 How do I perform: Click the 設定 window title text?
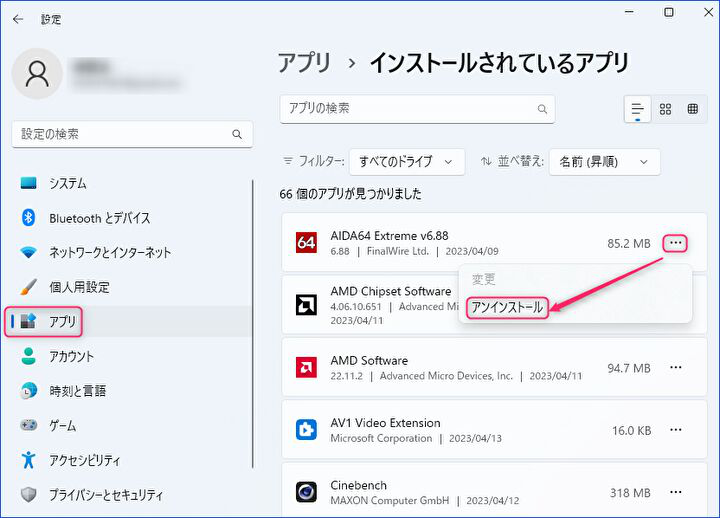pyautogui.click(x=51, y=19)
